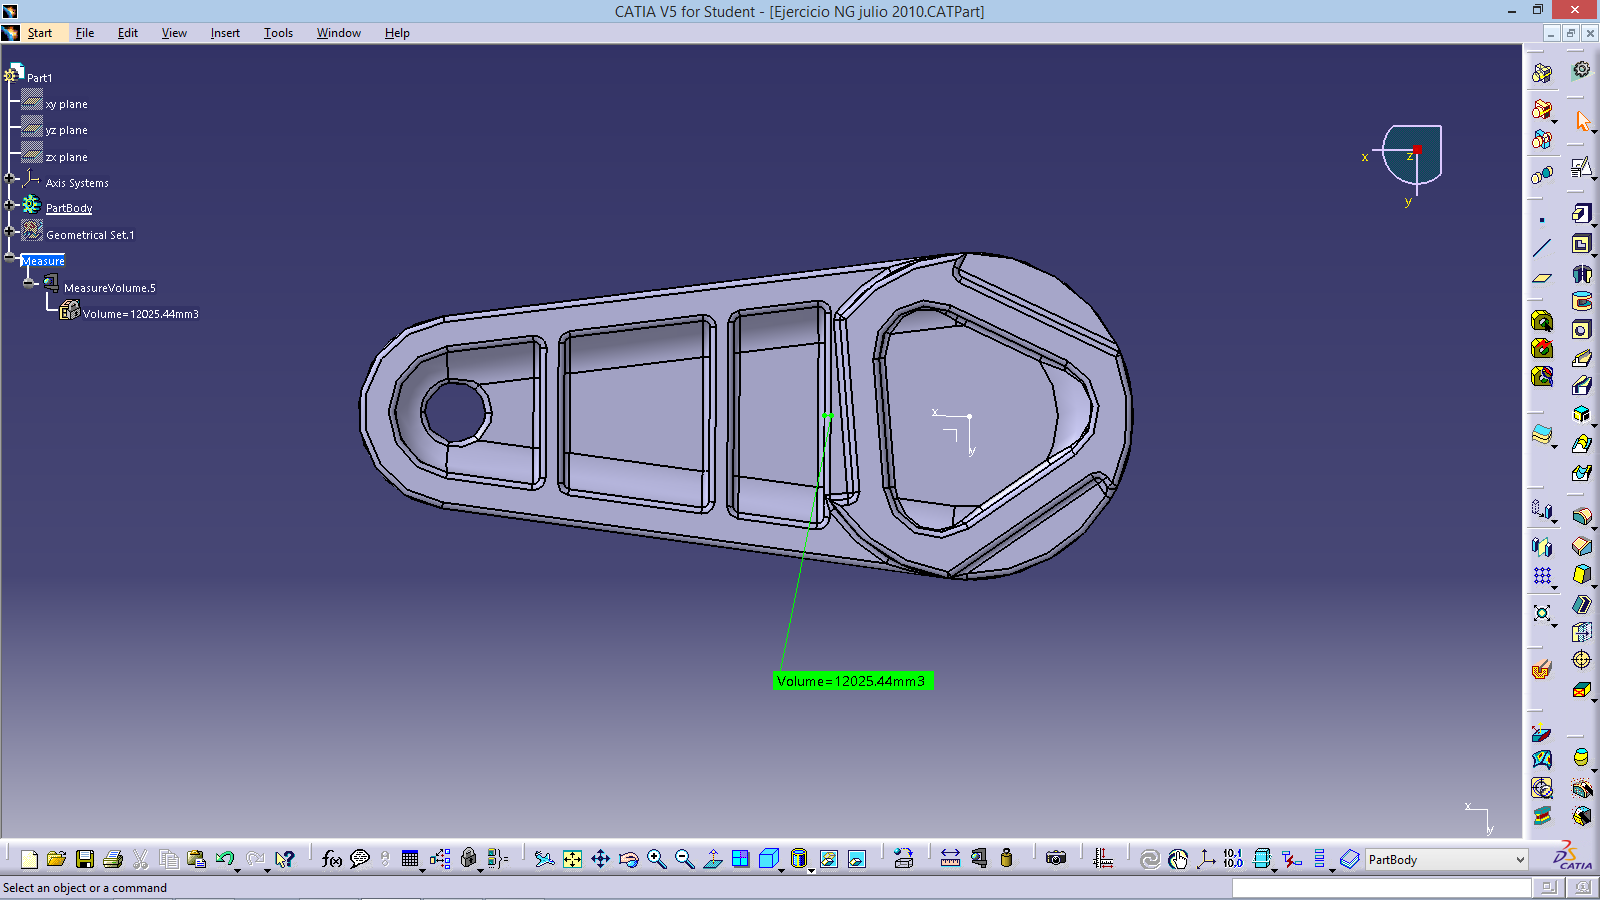Swap visible space view
This screenshot has height=900, width=1600.
click(x=857, y=859)
